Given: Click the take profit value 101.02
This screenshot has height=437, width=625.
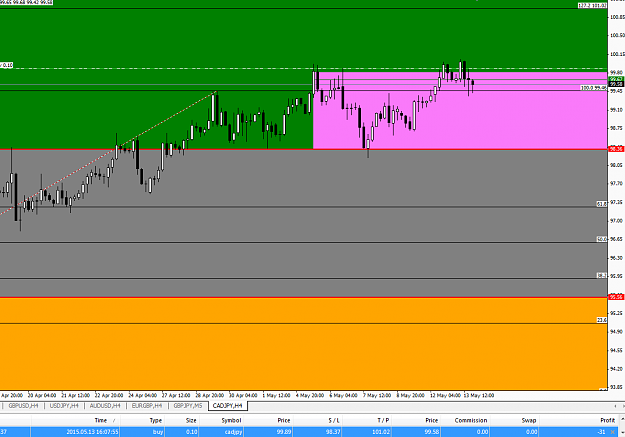Looking at the screenshot, I should tap(382, 432).
